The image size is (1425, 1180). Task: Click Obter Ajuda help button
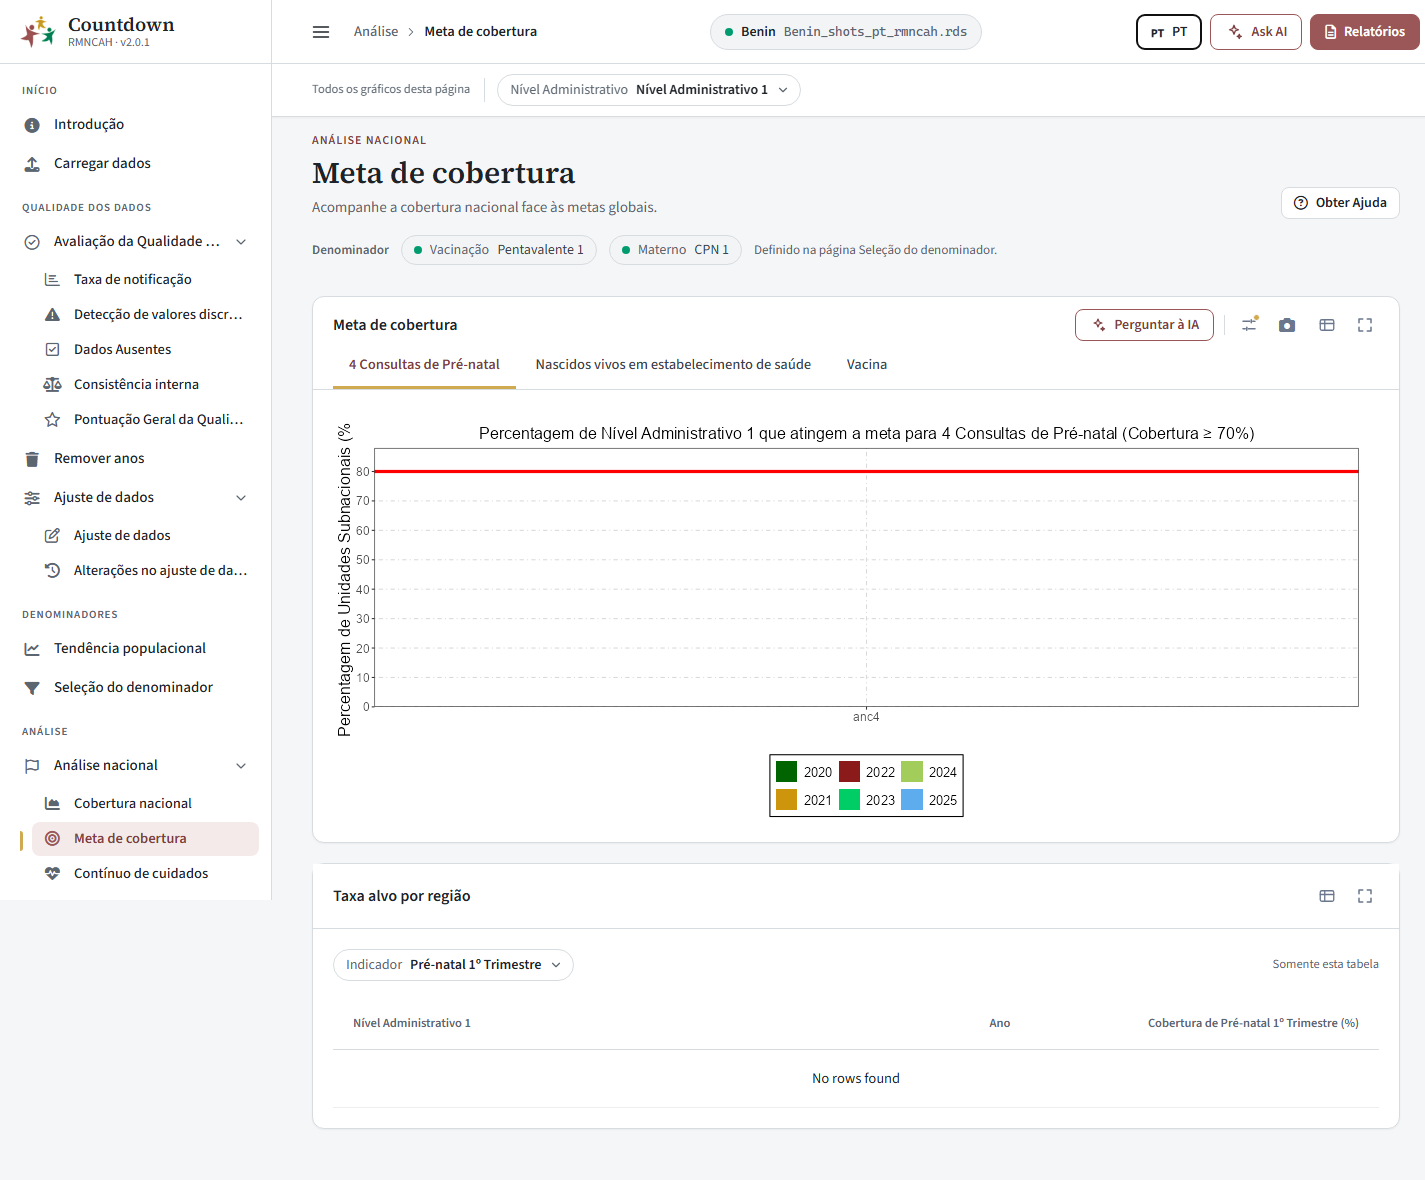tap(1340, 203)
